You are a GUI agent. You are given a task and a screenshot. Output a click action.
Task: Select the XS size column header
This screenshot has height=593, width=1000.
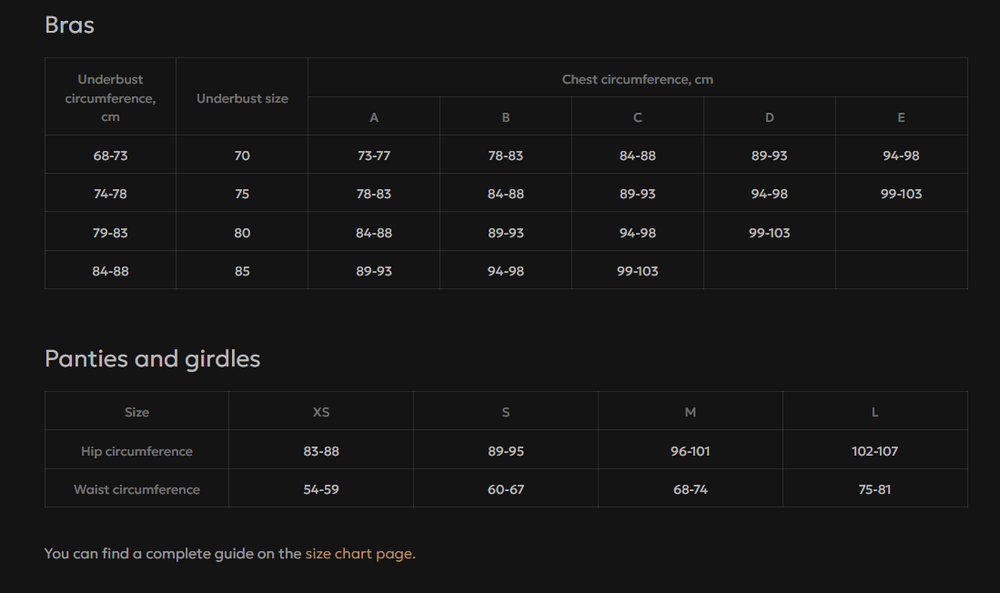point(321,412)
